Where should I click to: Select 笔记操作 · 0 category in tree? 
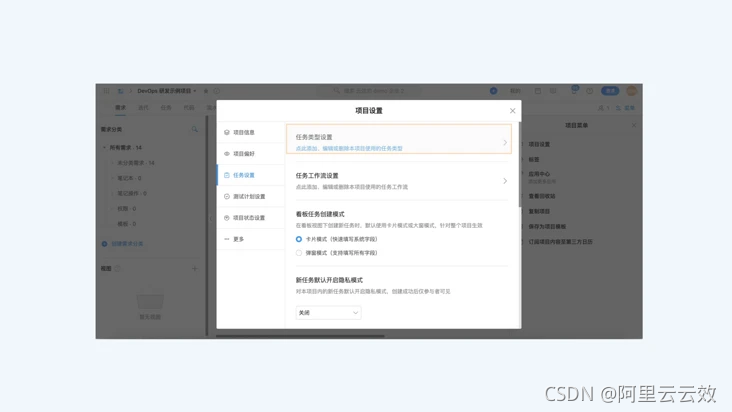point(132,193)
